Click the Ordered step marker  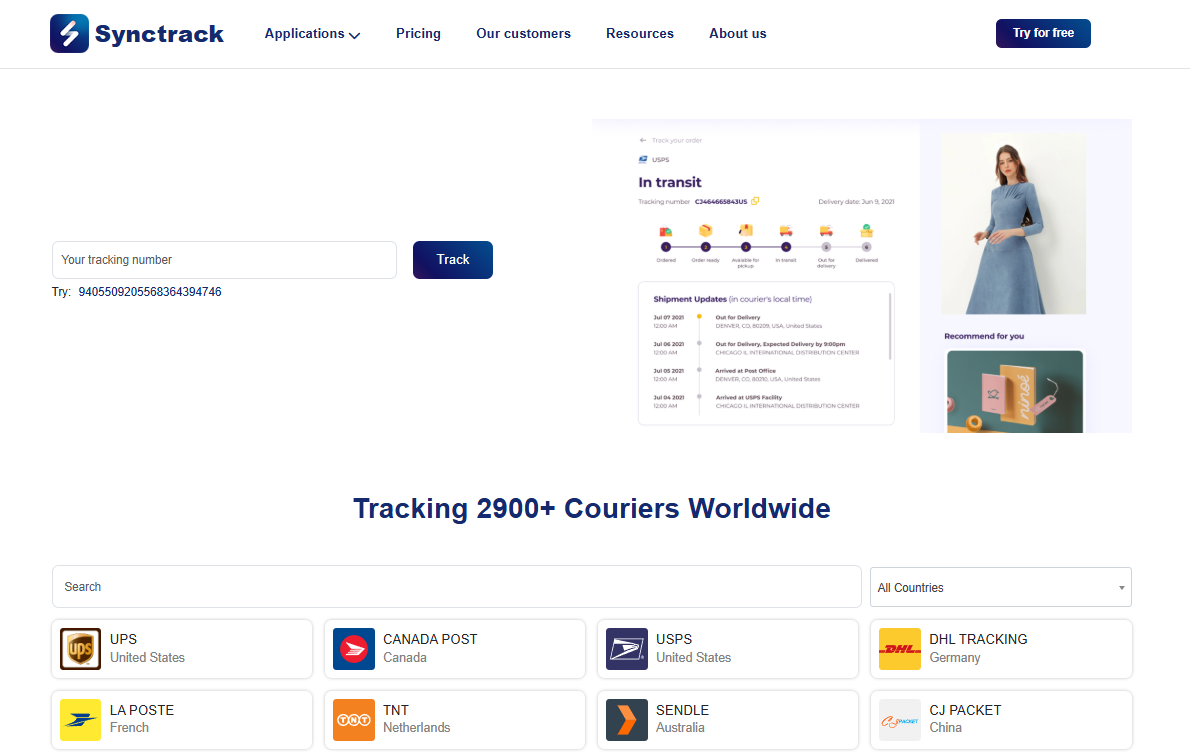666,247
